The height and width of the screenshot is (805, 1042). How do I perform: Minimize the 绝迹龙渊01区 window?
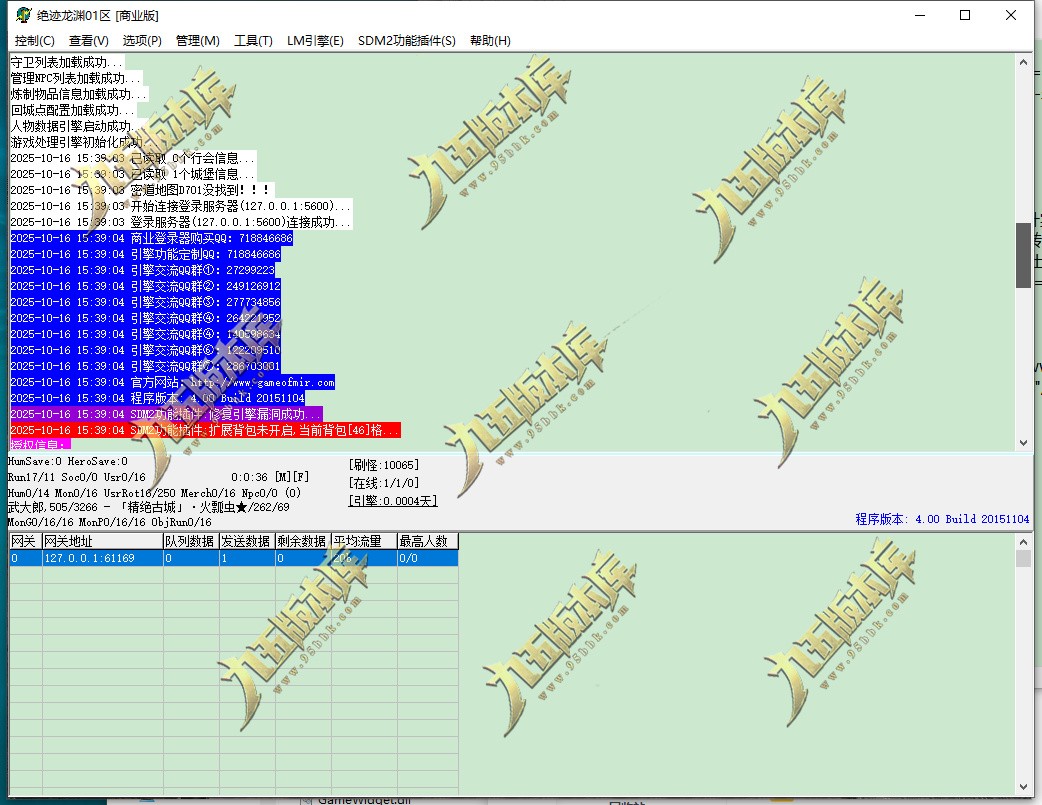coord(920,15)
